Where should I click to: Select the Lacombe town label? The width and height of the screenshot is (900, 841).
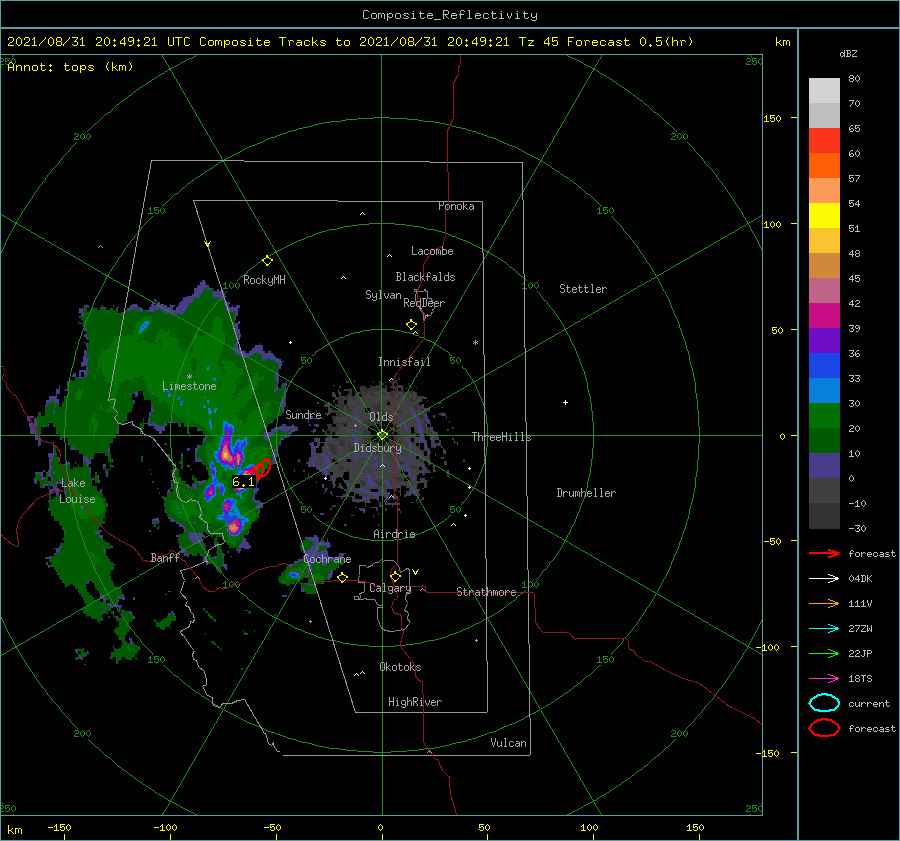[x=432, y=251]
